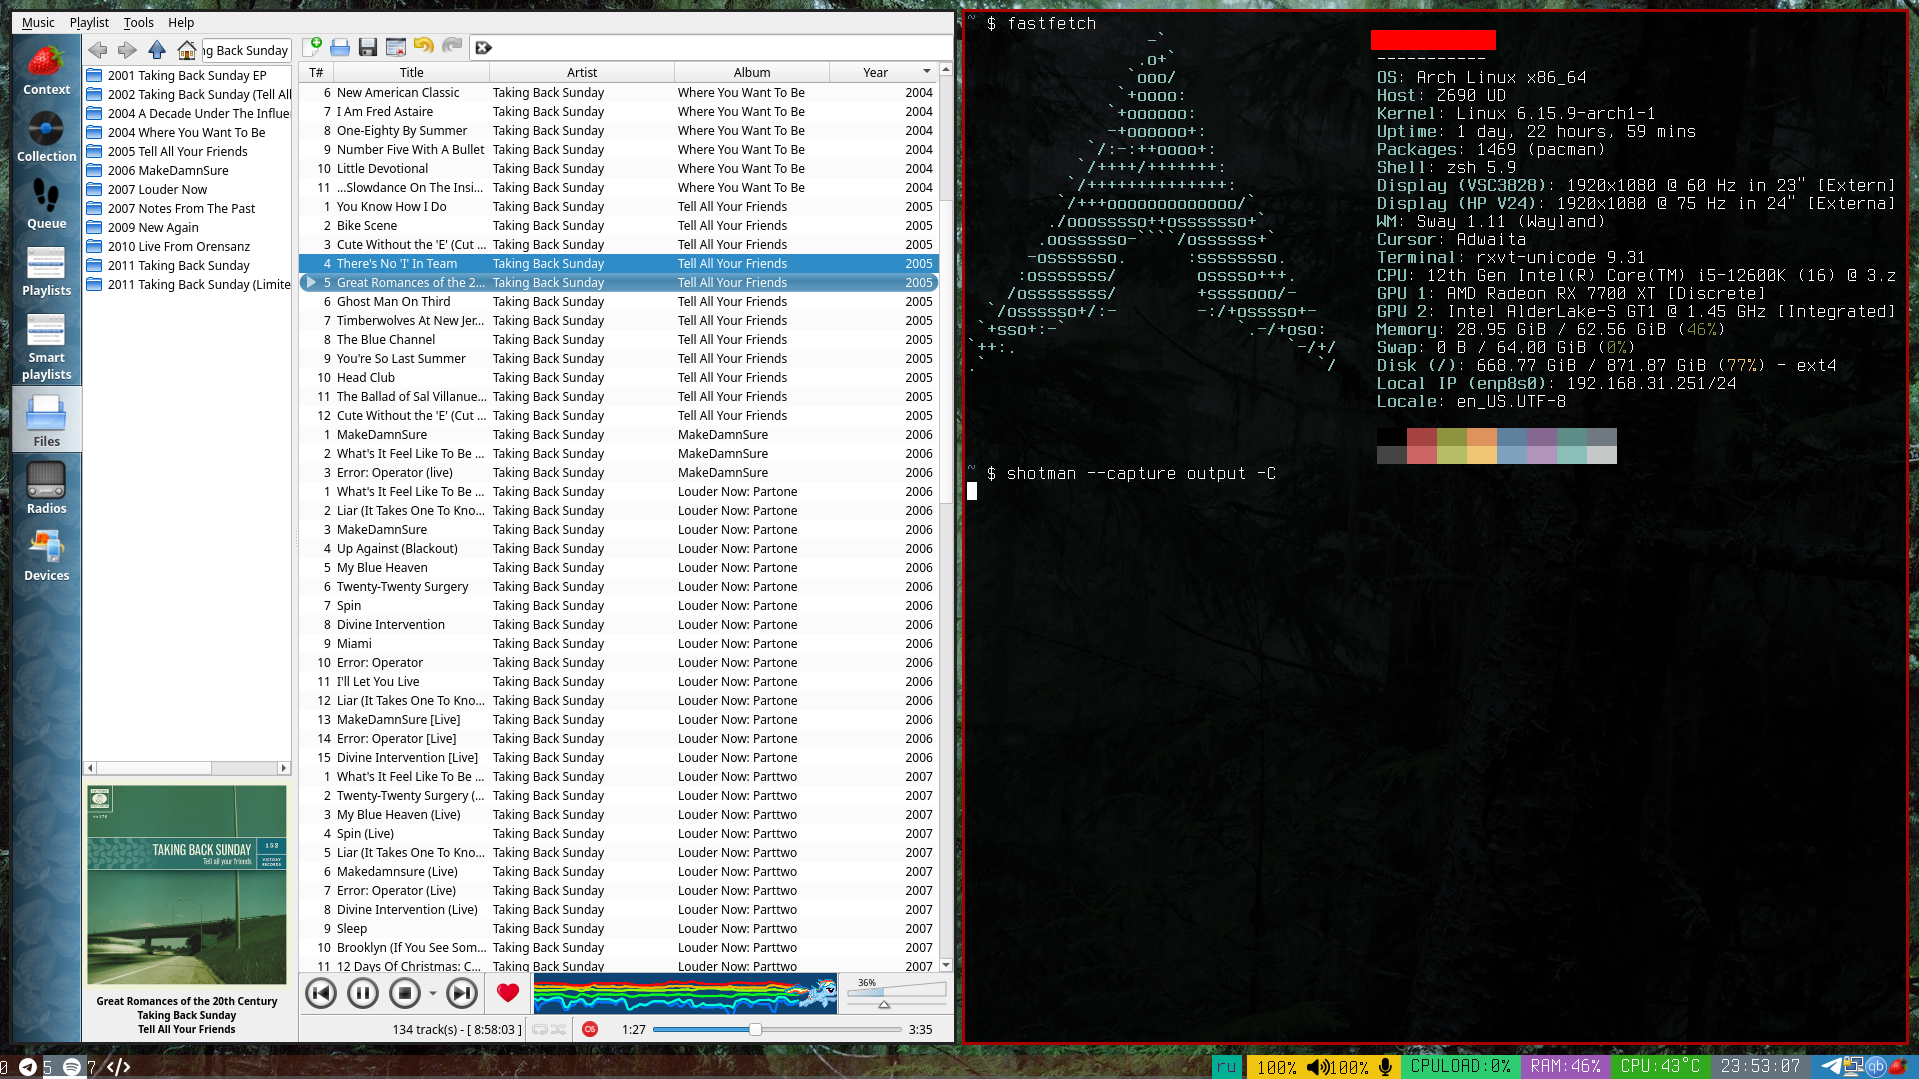Toggle the love heart button
Image resolution: width=1919 pixels, height=1079 pixels.
(508, 993)
